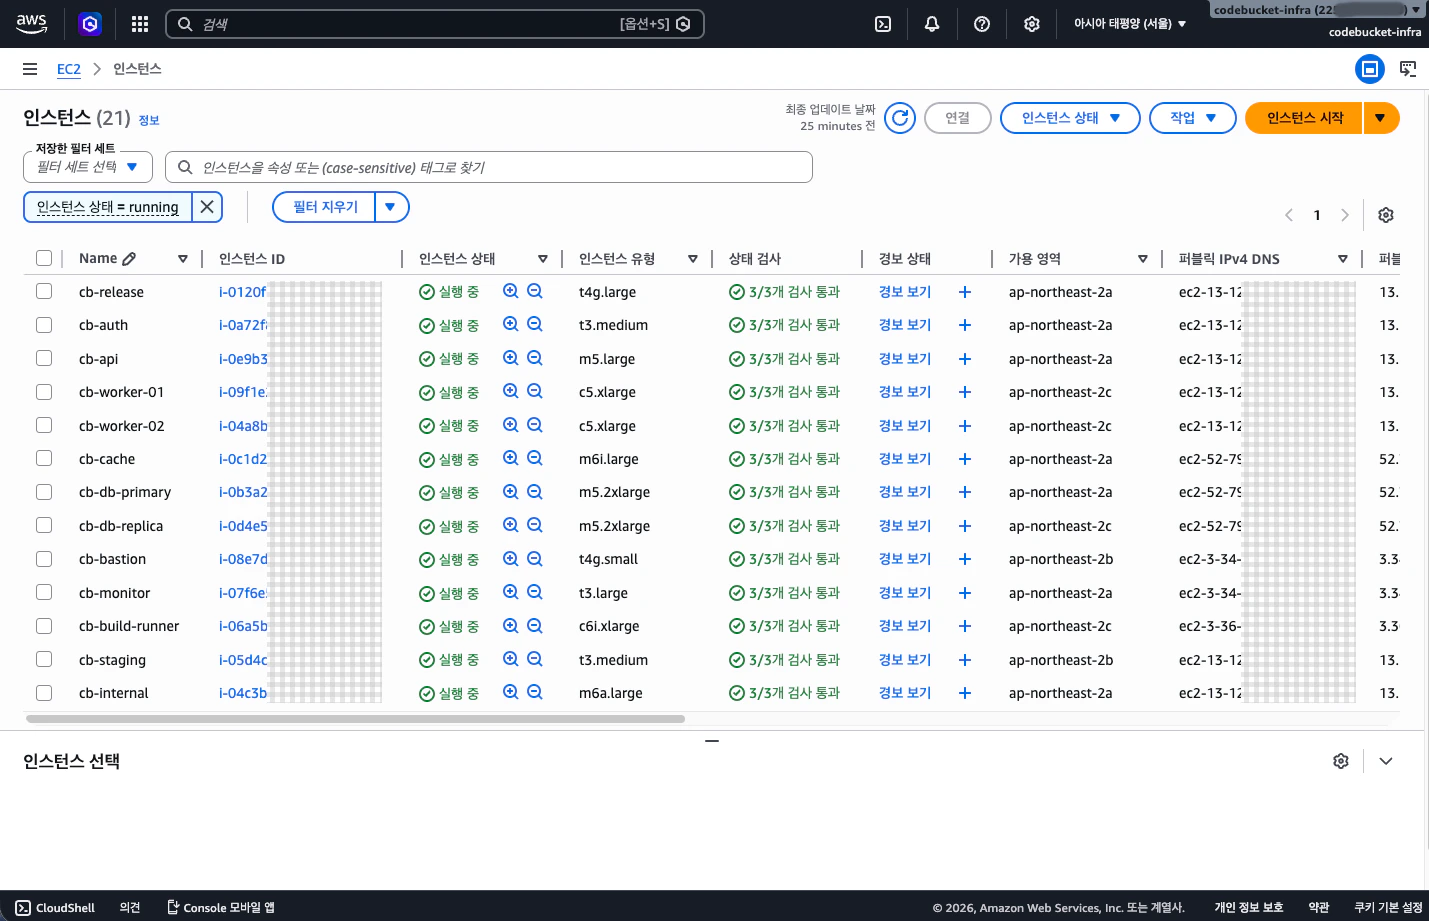Image resolution: width=1429 pixels, height=921 pixels.
Task: Open 쿠키 기본 설정 footer link
Action: [1388, 908]
